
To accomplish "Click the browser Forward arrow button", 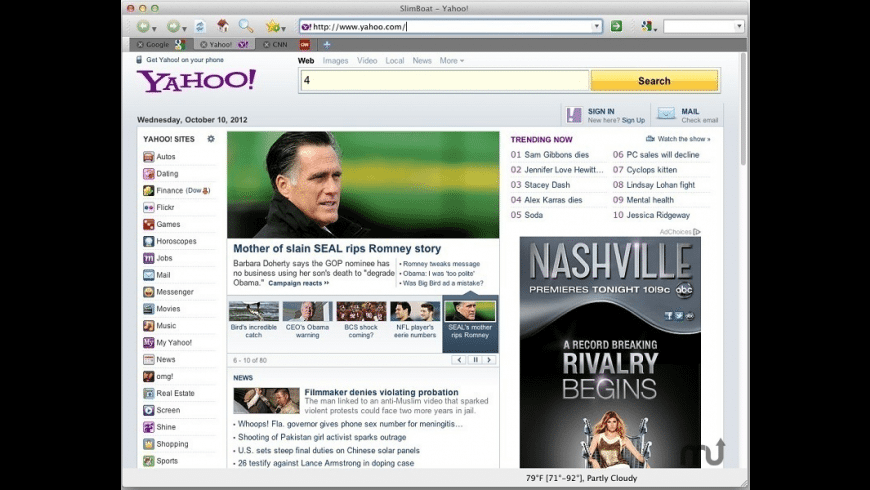I will pos(173,26).
